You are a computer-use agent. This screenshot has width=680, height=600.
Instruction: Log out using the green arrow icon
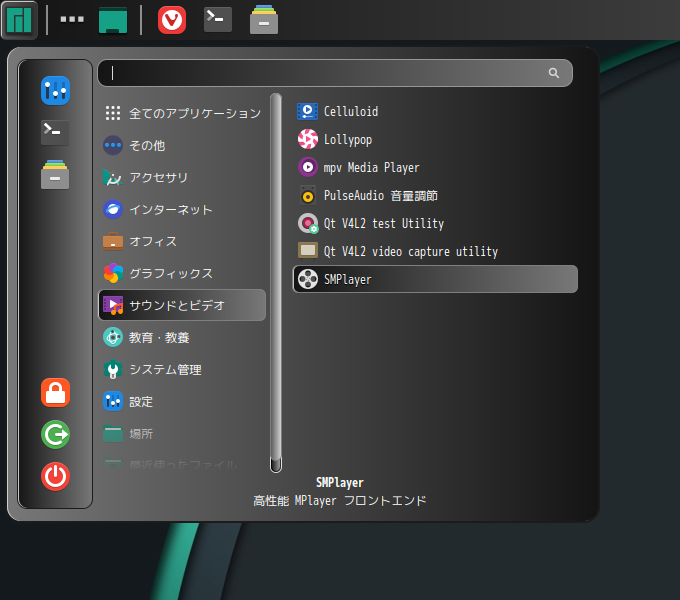pyautogui.click(x=56, y=434)
